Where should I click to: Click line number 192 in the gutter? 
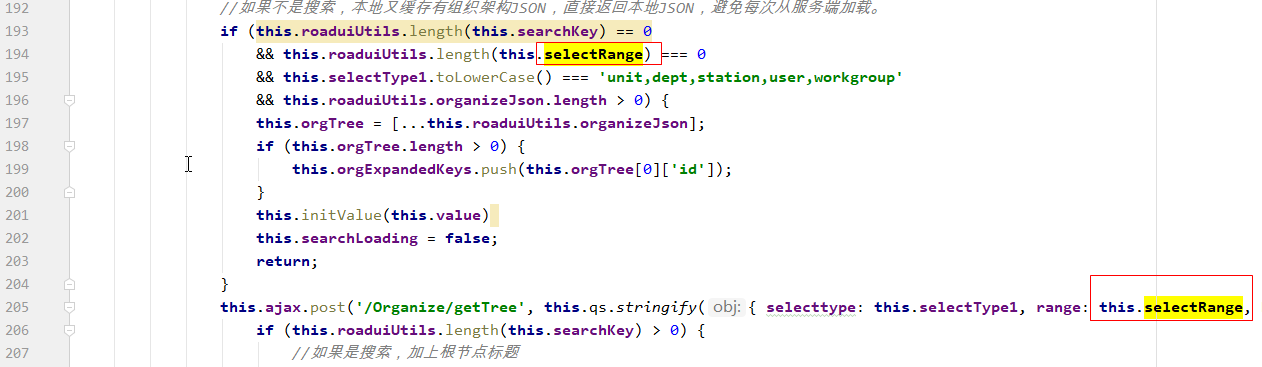coord(17,8)
